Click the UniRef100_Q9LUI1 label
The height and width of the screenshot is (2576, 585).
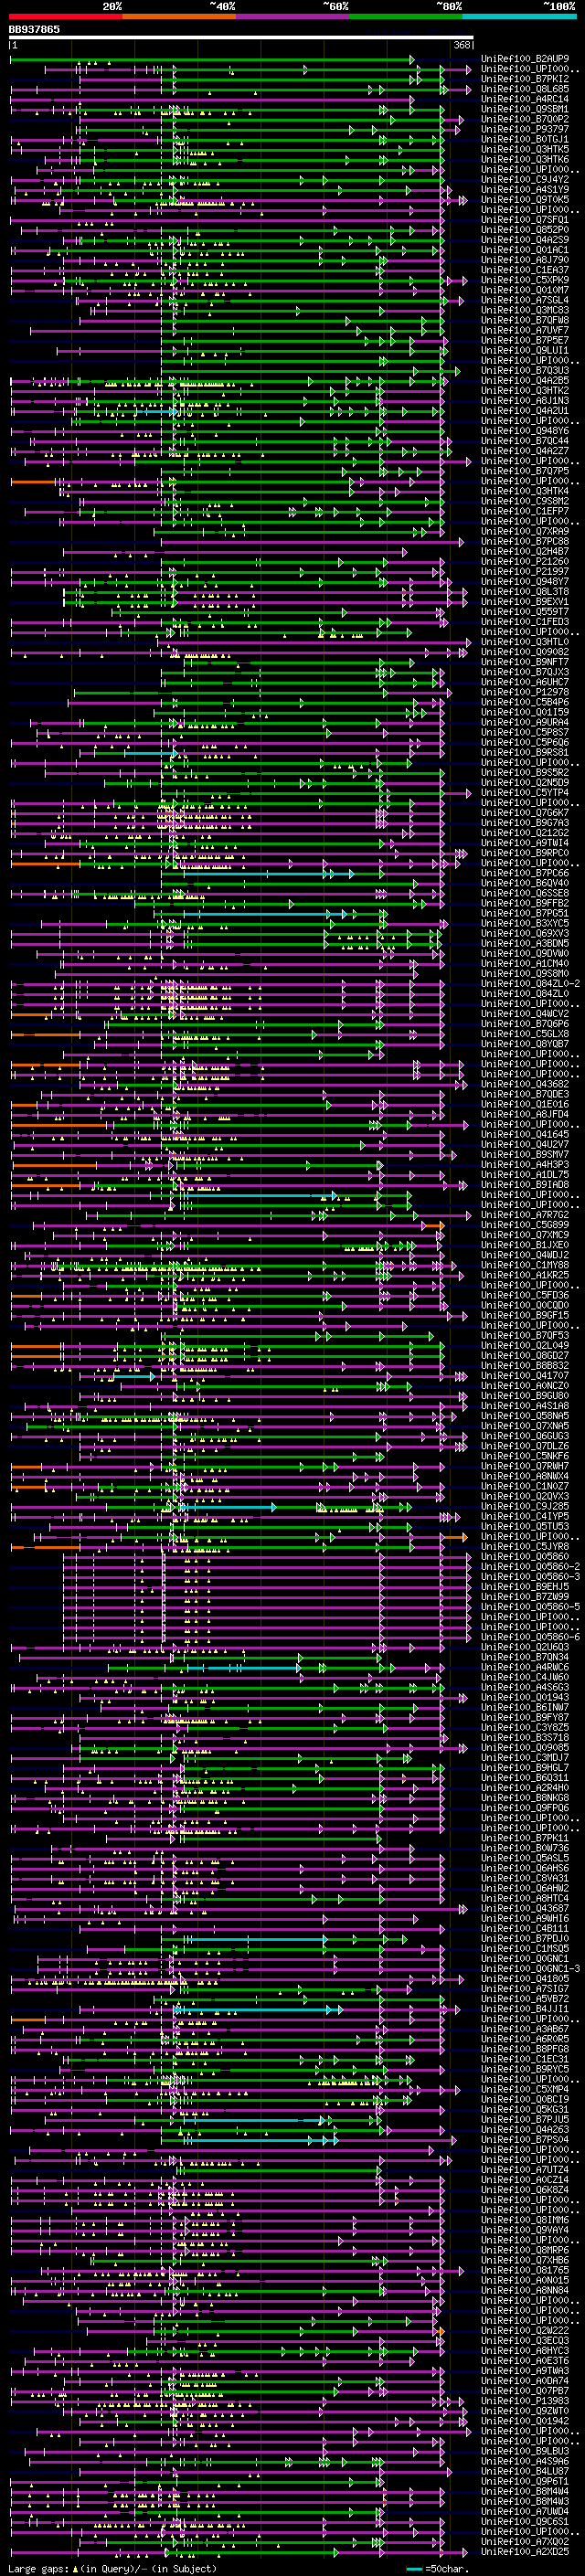(525, 350)
